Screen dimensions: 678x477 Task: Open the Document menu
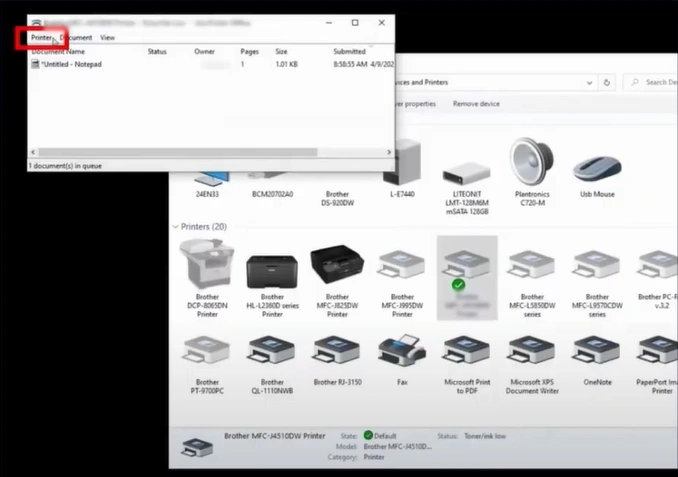point(76,38)
